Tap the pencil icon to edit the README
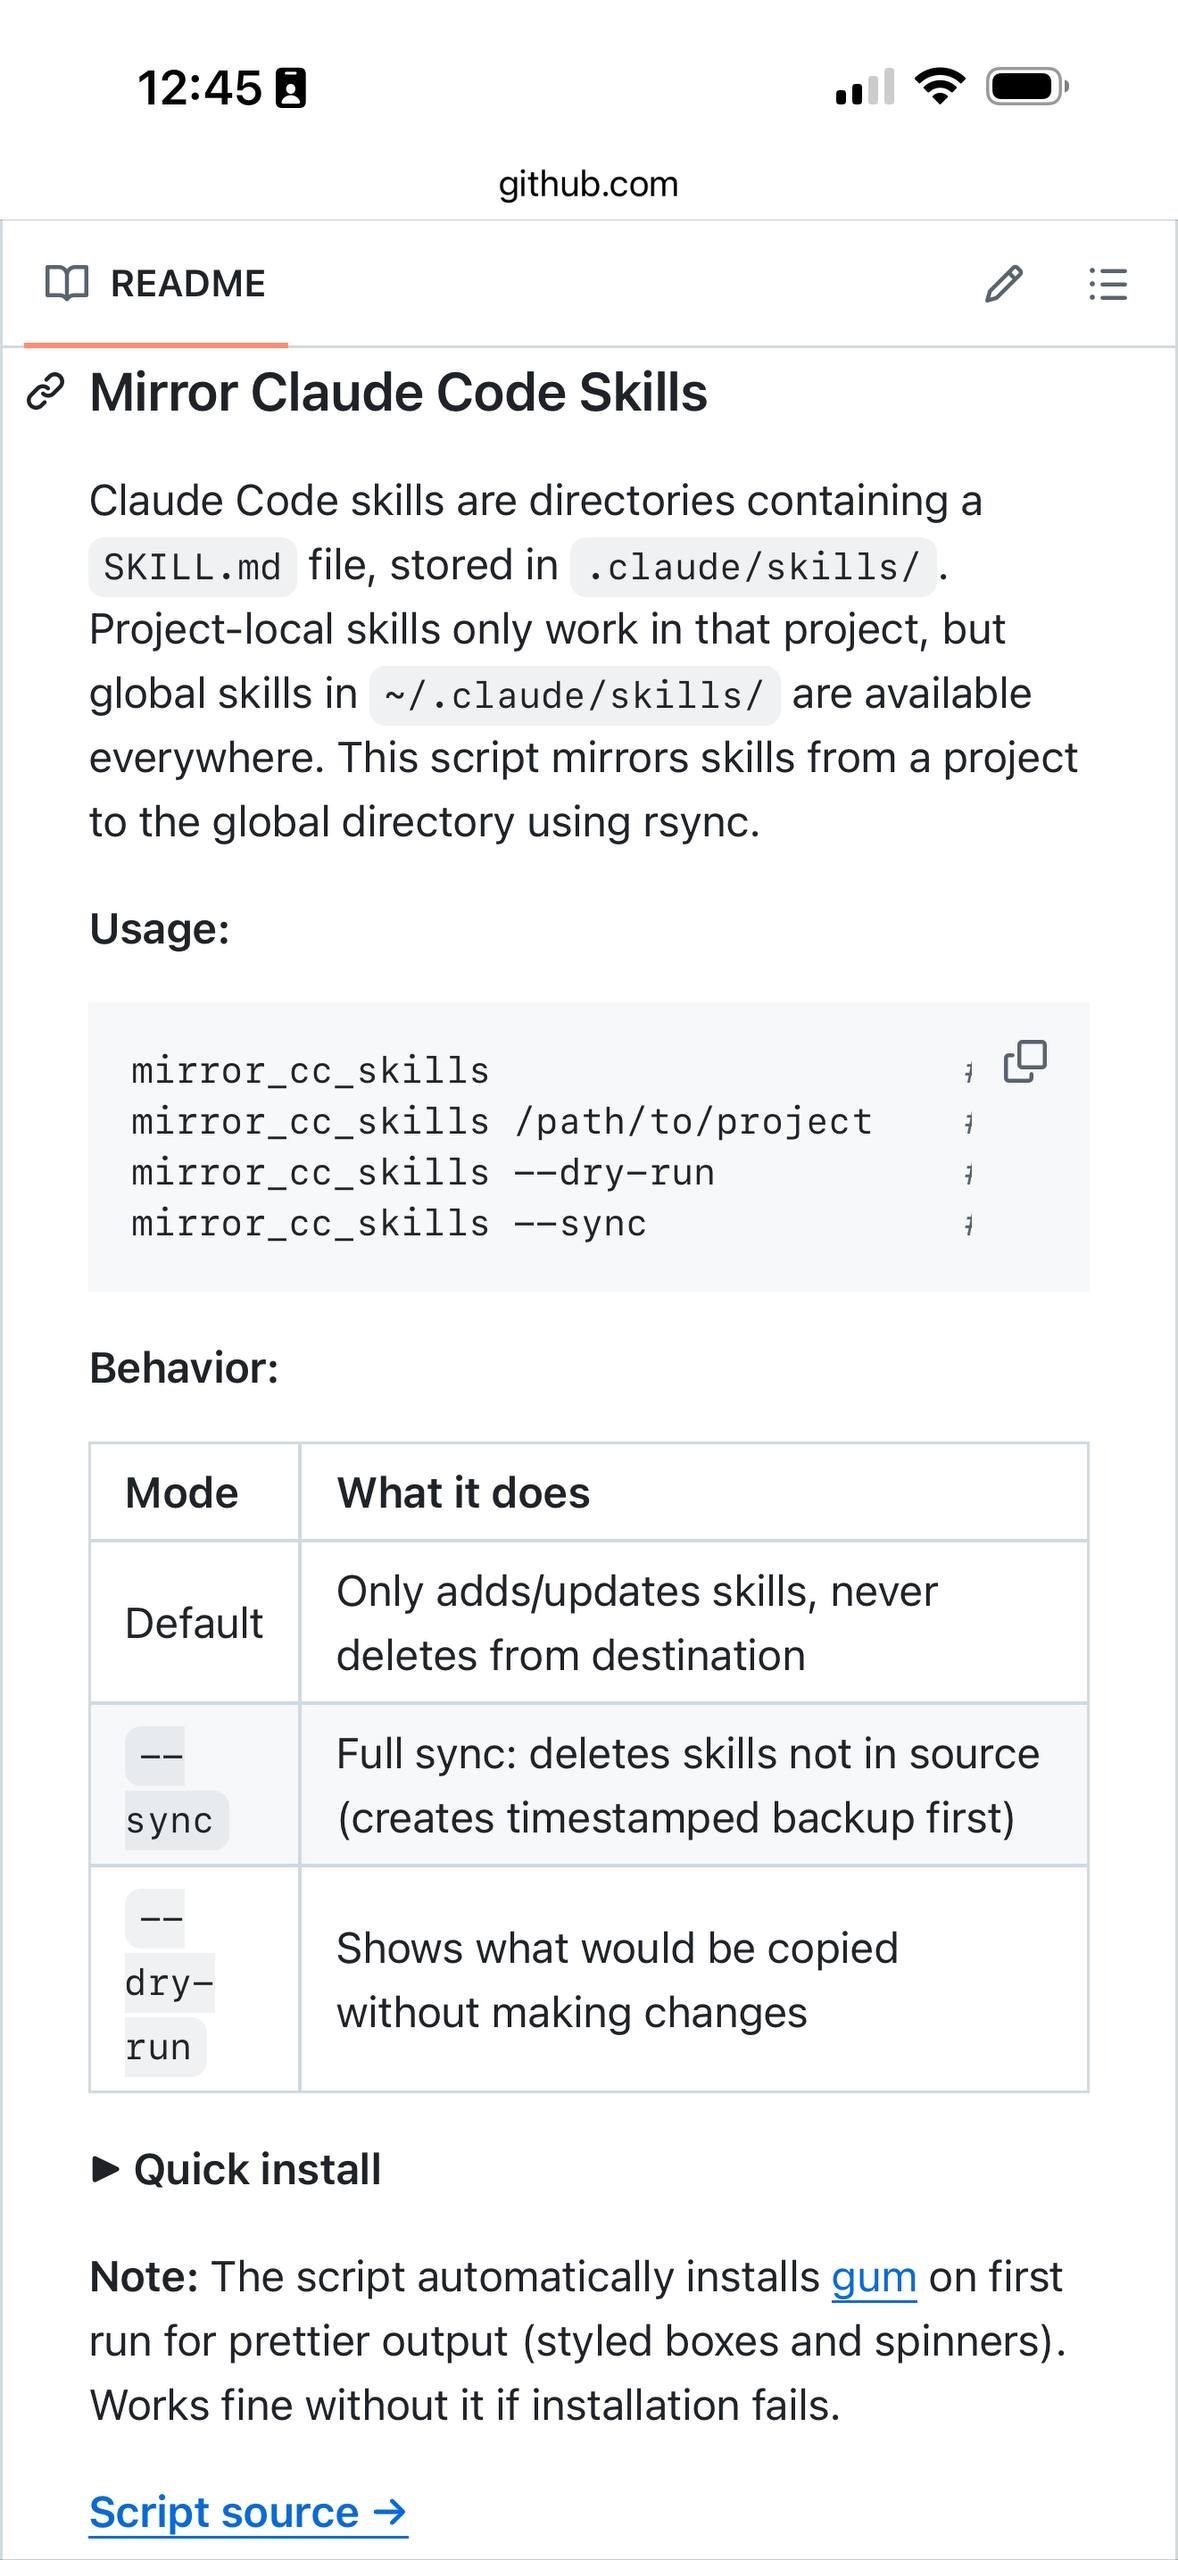The height and width of the screenshot is (2560, 1178). point(1003,284)
